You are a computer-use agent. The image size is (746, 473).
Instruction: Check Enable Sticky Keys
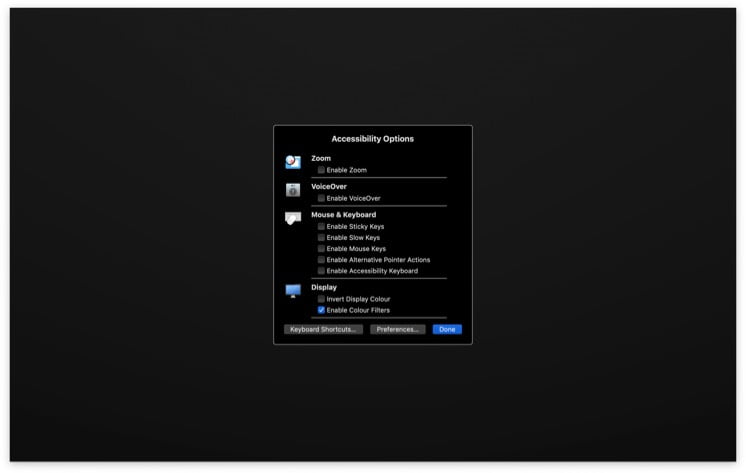click(x=321, y=227)
